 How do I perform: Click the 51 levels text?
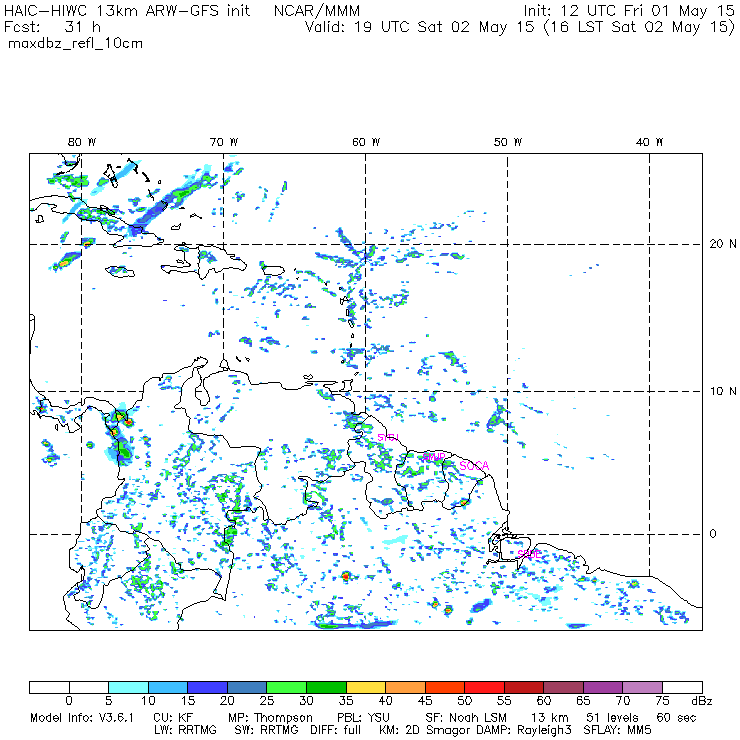[612, 718]
